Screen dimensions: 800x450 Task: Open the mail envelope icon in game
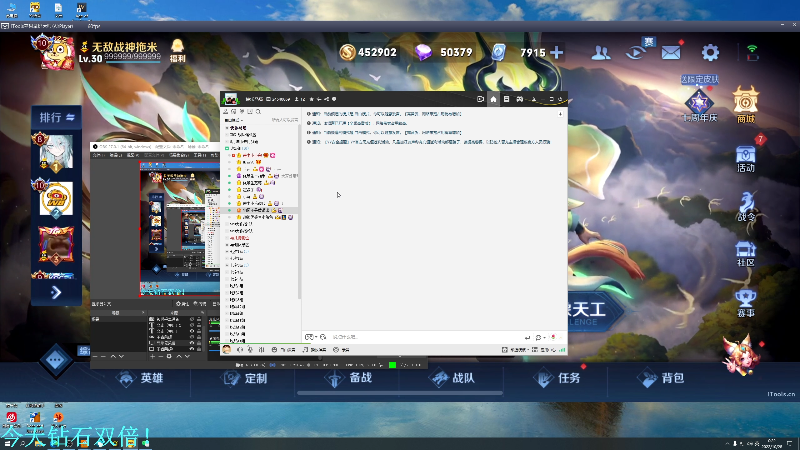coord(671,52)
